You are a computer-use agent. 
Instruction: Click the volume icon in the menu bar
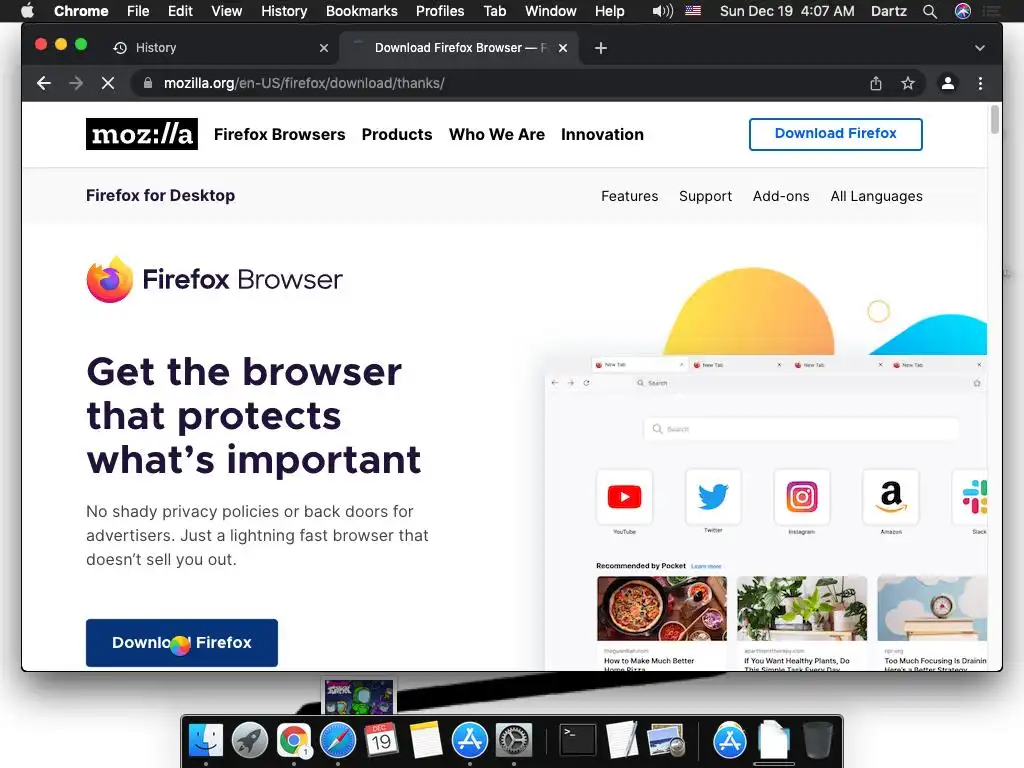662,11
